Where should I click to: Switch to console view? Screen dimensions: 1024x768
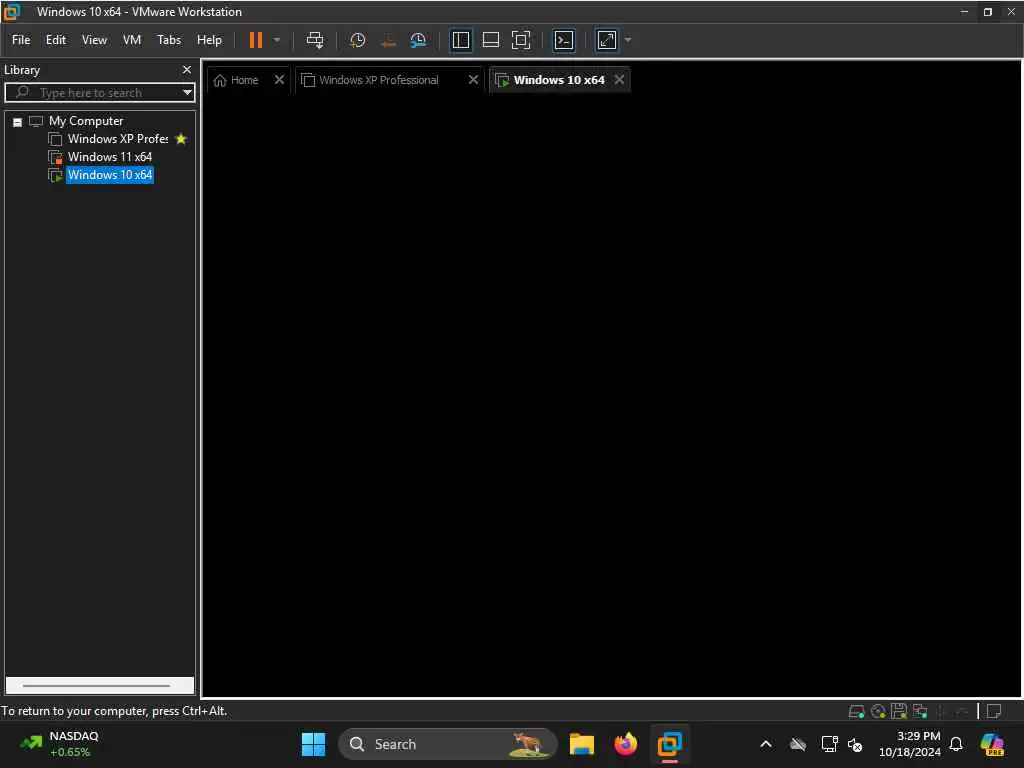click(564, 40)
